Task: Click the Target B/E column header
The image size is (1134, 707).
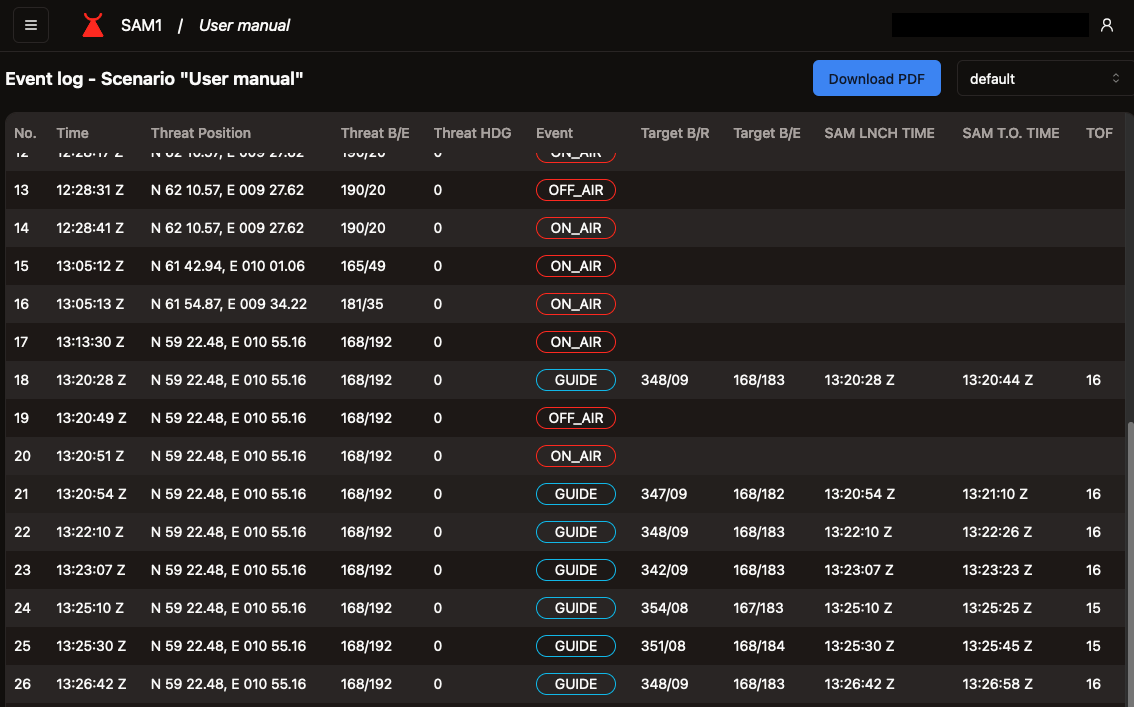Action: click(767, 133)
